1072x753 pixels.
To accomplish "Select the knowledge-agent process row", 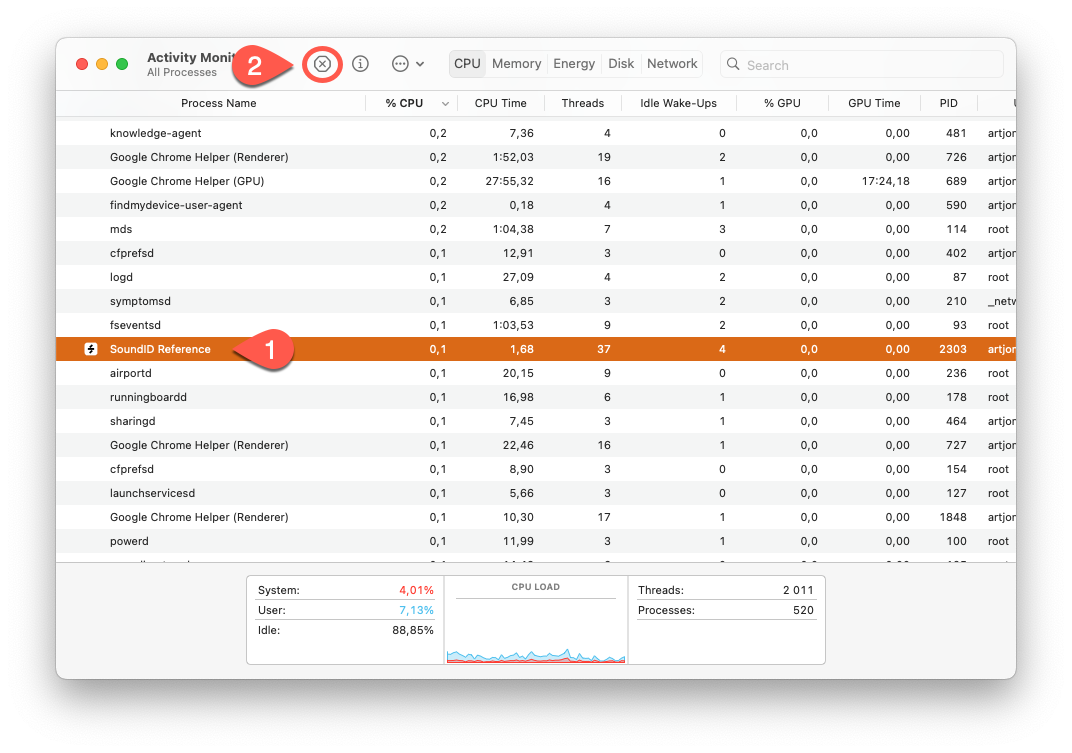I will pos(536,133).
